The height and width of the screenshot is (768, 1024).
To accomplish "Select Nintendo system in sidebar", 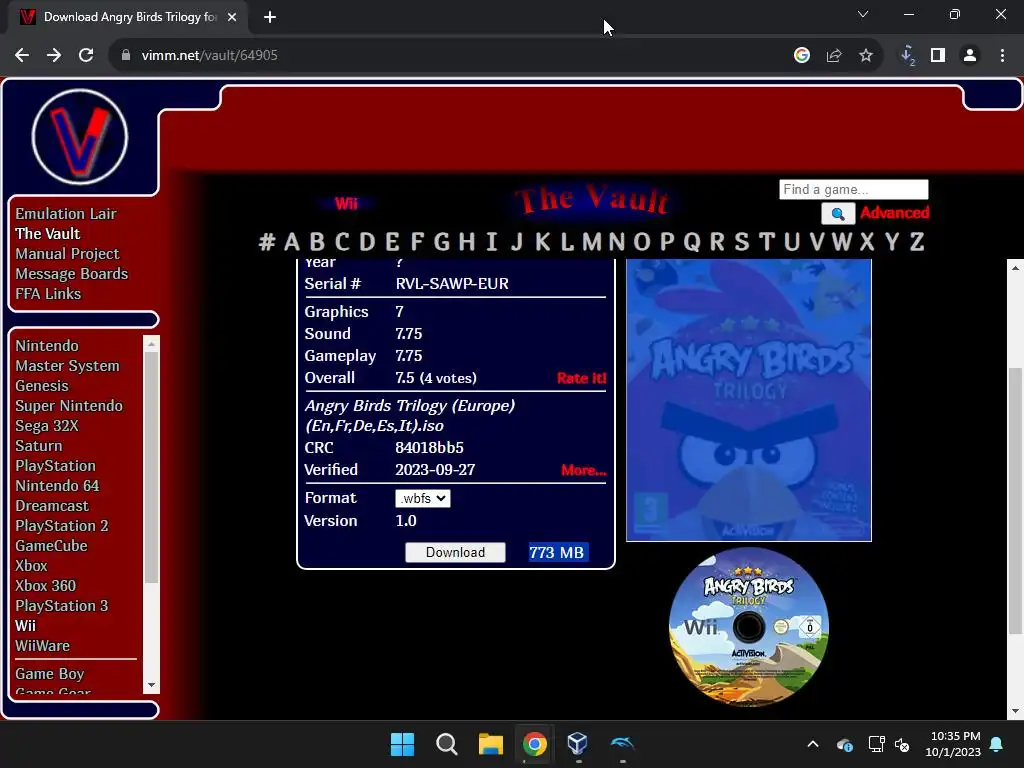I will pyautogui.click(x=47, y=345).
